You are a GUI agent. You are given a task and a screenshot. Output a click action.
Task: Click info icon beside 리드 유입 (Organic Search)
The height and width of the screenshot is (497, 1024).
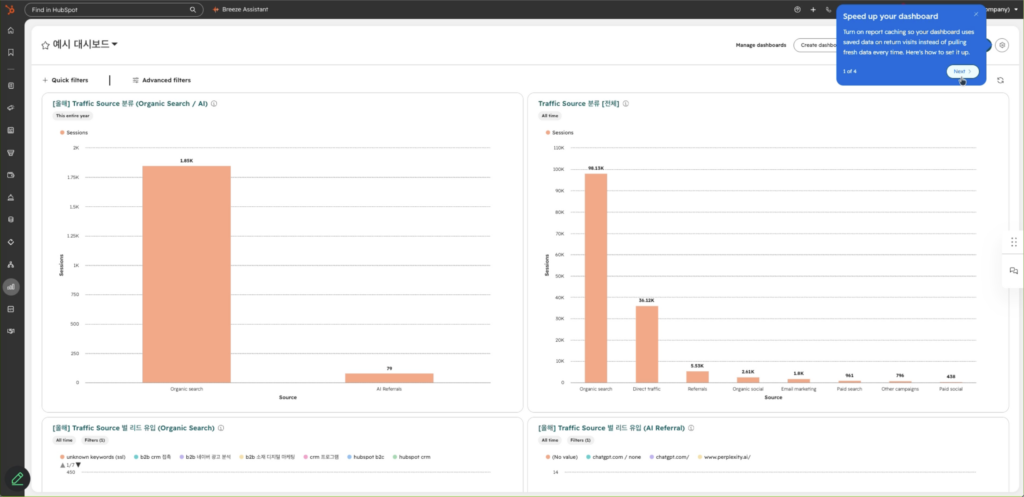pyautogui.click(x=221, y=428)
